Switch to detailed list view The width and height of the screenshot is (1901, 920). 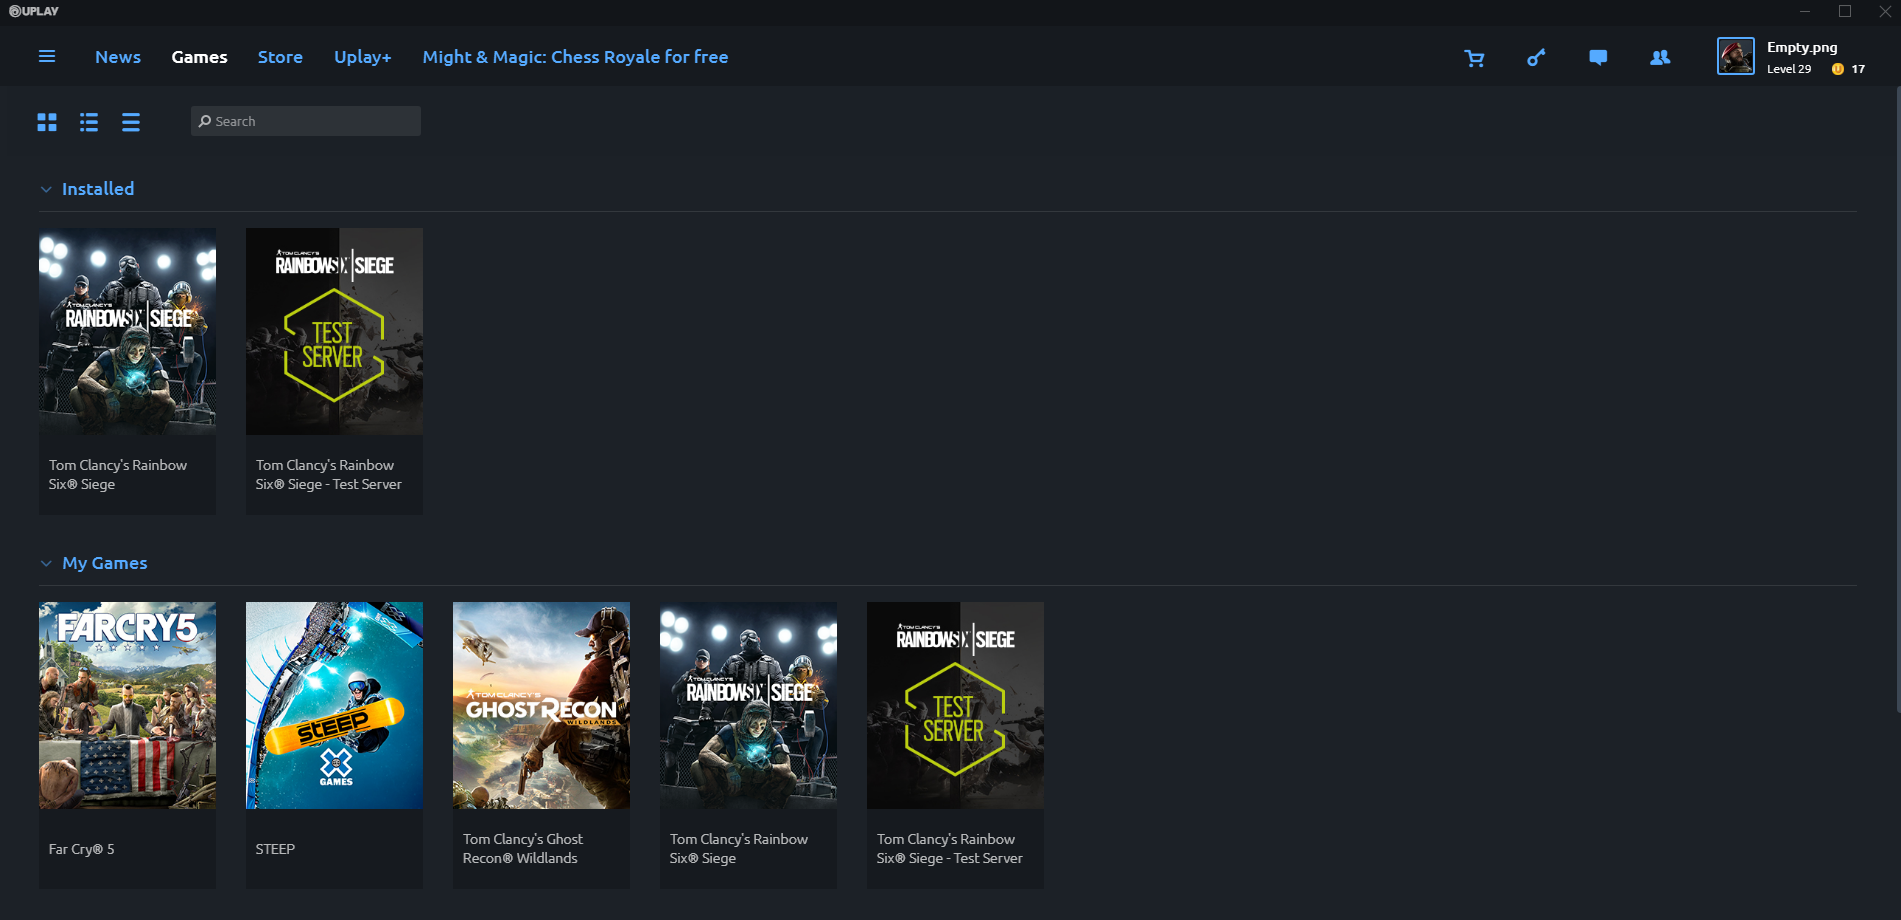[89, 122]
